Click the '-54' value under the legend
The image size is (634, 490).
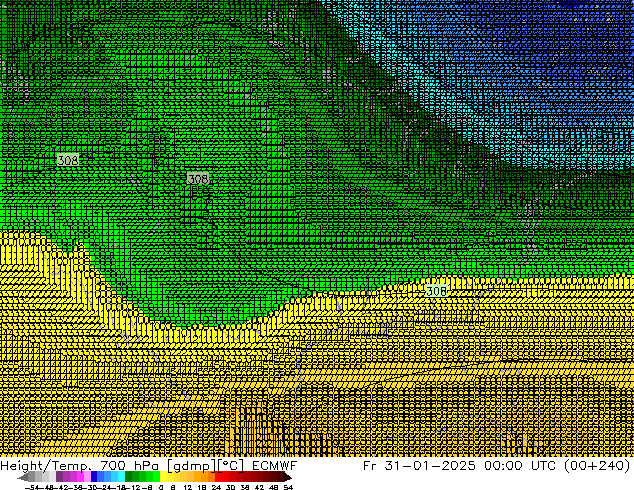point(32,487)
